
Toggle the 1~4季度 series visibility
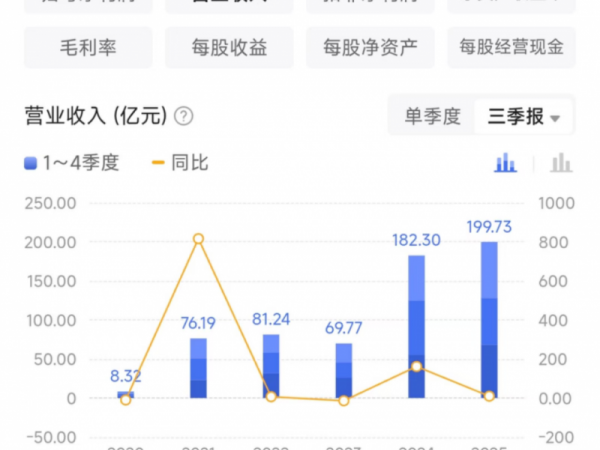[80, 163]
